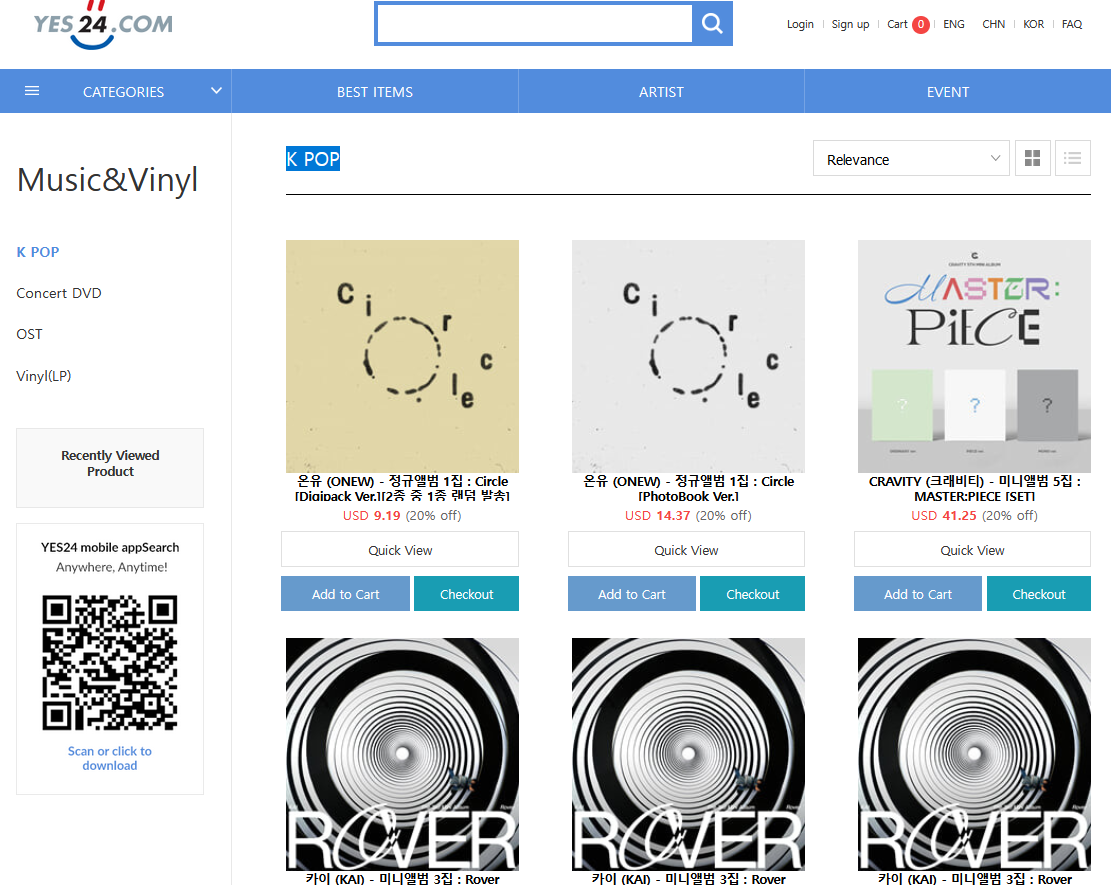Viewport: 1111px width, 885px height.
Task: Add ONEW Circle Digipack to cart
Action: pos(345,594)
